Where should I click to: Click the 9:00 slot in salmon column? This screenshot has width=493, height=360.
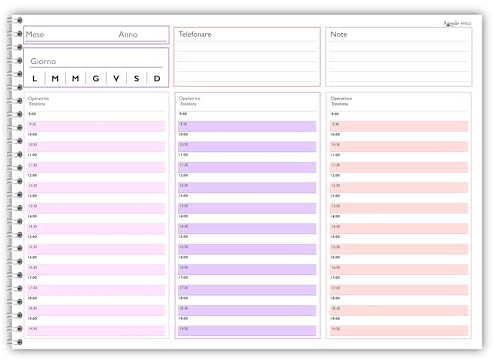tap(399, 116)
